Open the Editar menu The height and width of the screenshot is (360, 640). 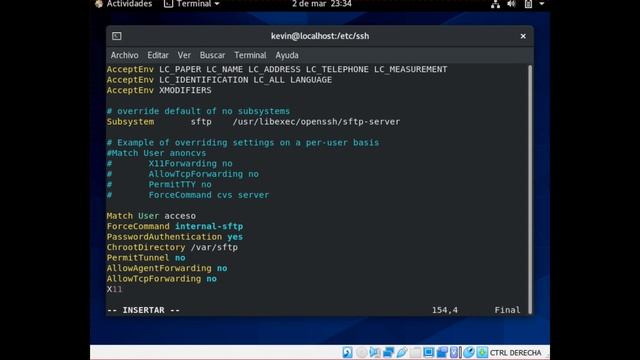click(x=158, y=55)
